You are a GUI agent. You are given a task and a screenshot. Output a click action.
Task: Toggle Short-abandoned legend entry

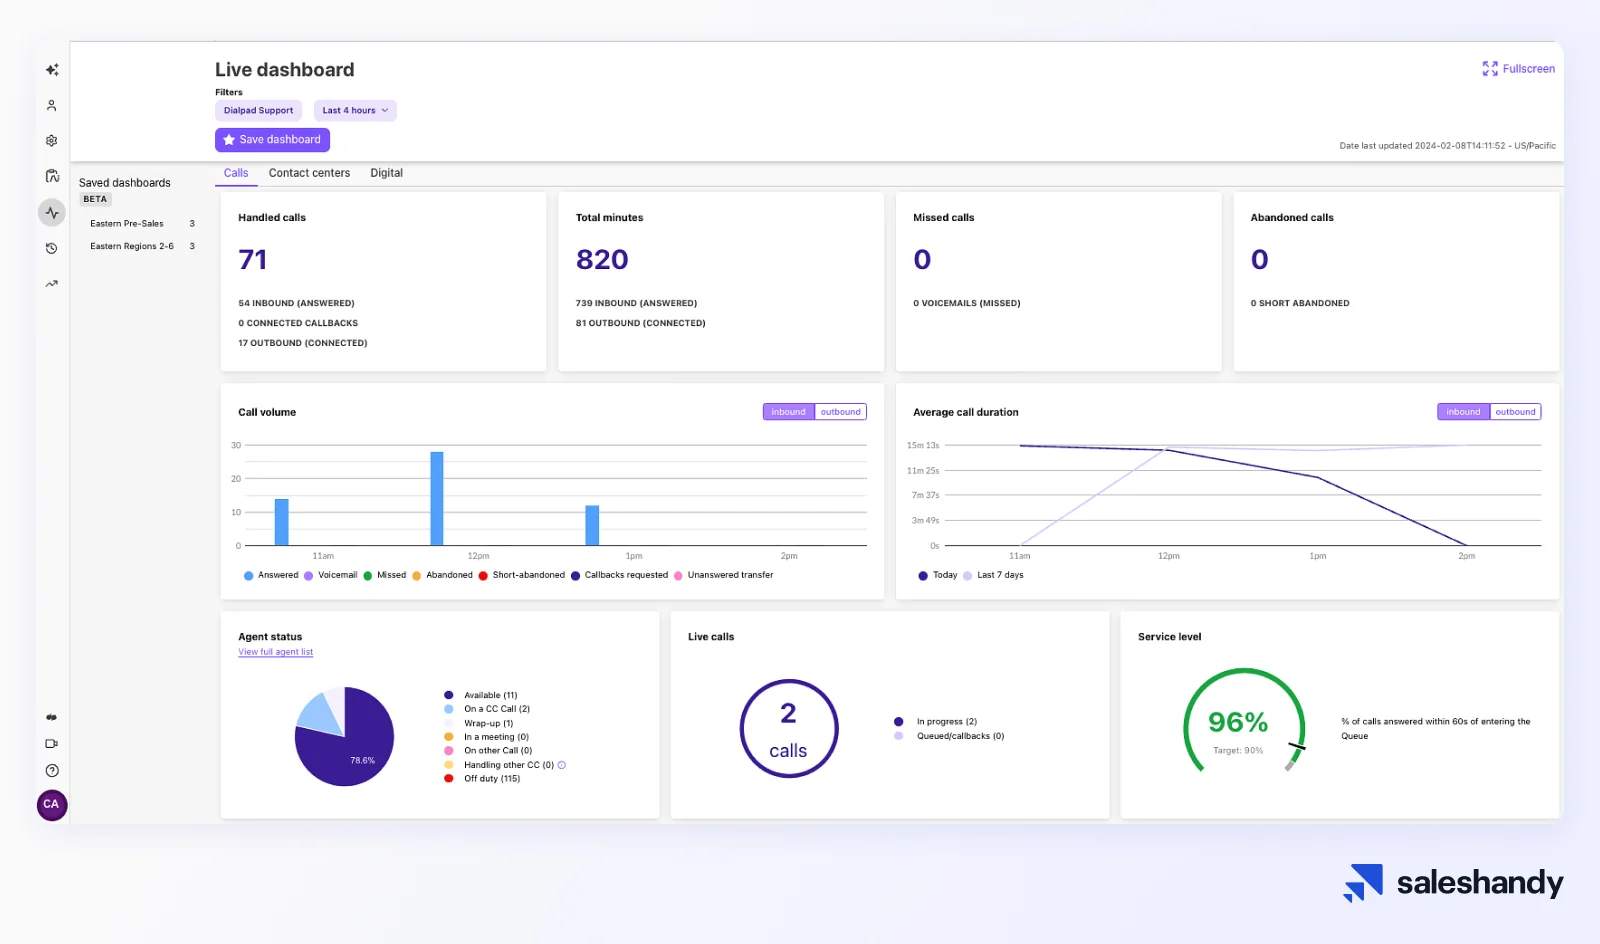click(x=522, y=575)
